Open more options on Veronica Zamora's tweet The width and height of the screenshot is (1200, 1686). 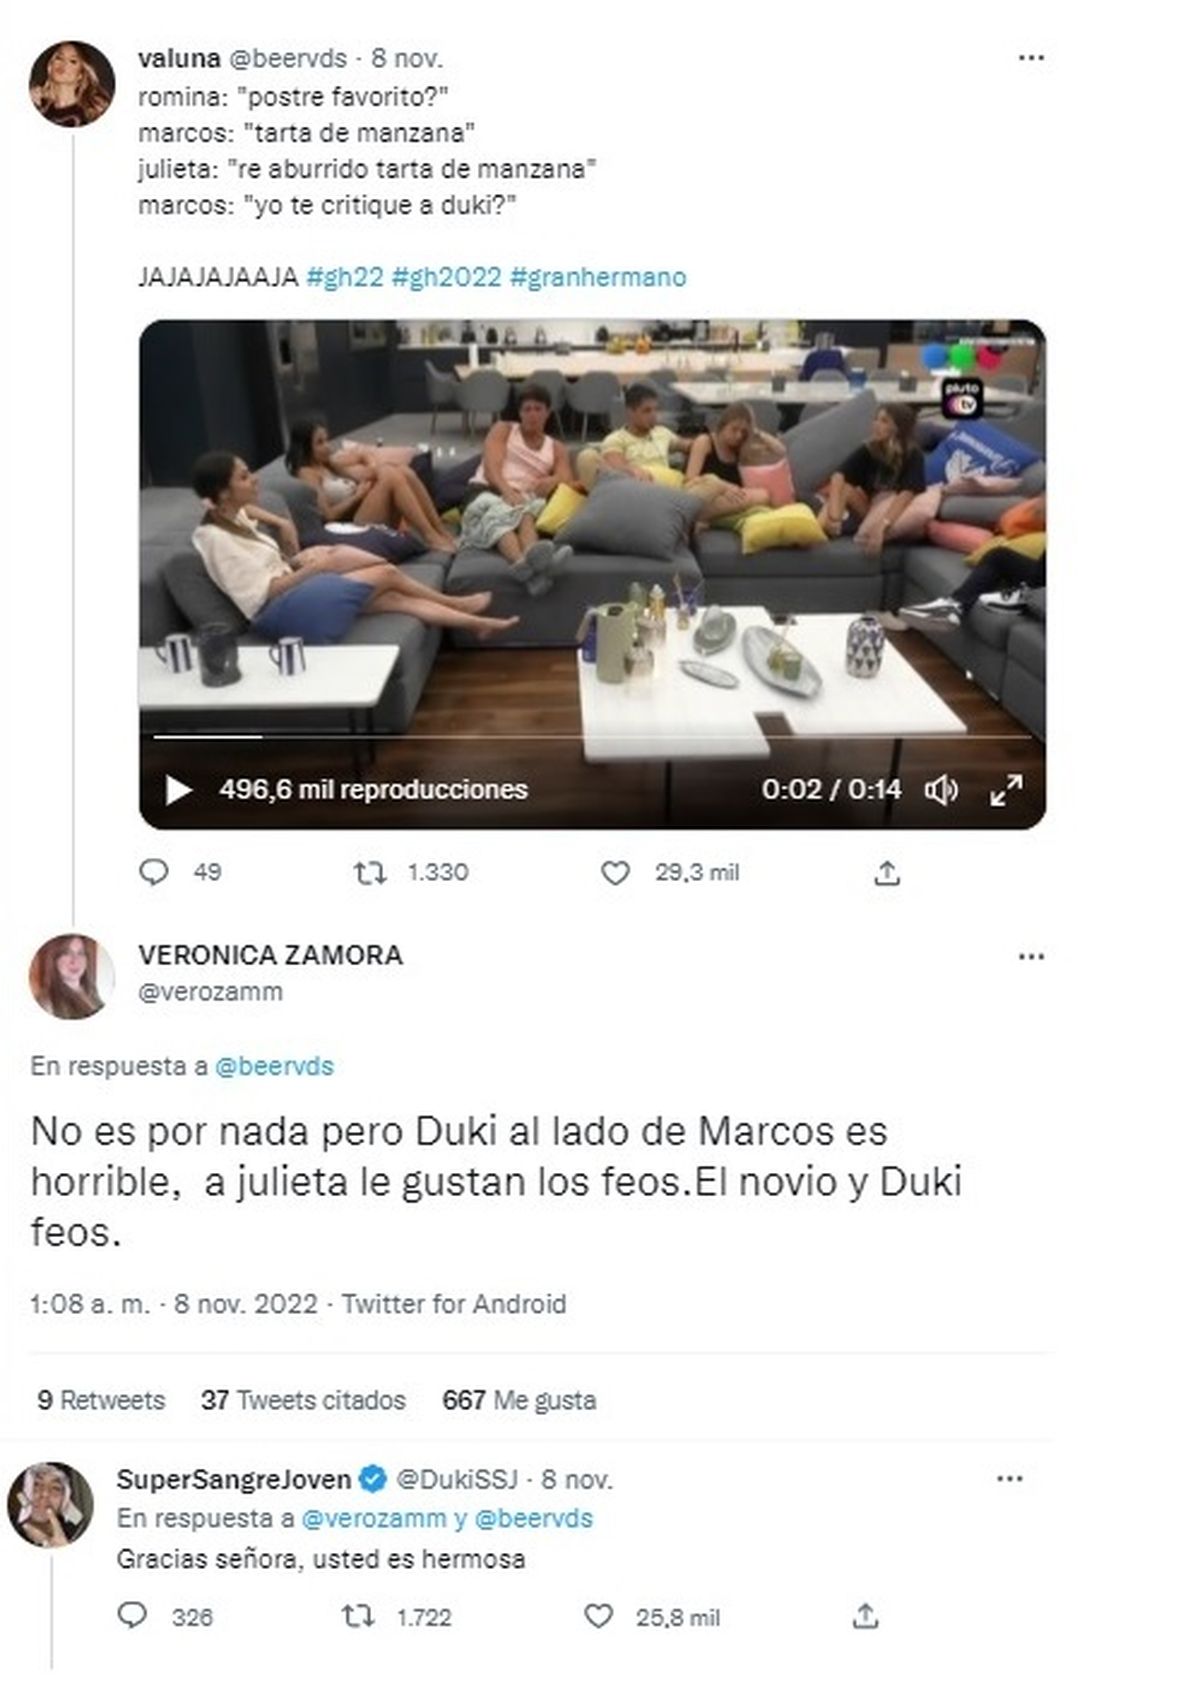click(1031, 957)
